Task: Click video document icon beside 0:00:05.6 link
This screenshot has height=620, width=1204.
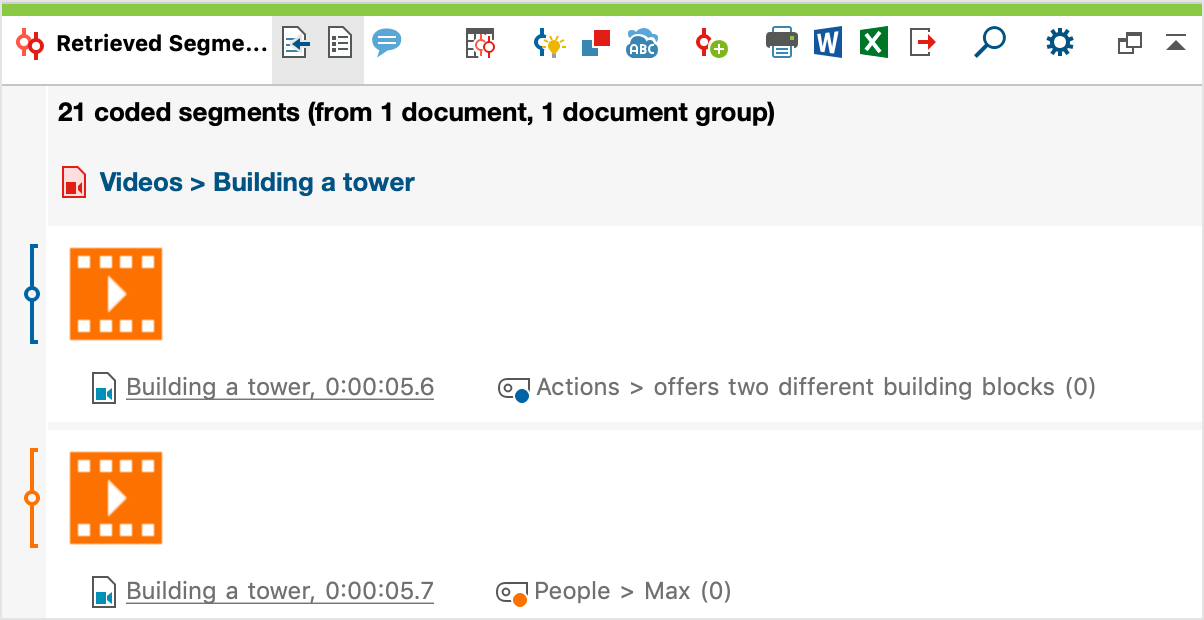Action: click(104, 388)
